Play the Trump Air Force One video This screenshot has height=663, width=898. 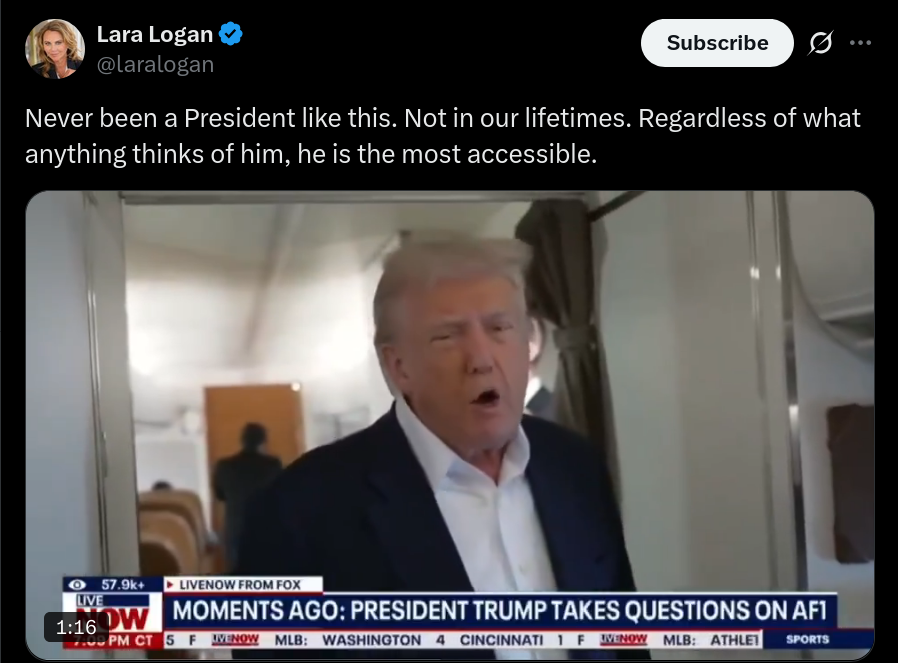coord(450,425)
